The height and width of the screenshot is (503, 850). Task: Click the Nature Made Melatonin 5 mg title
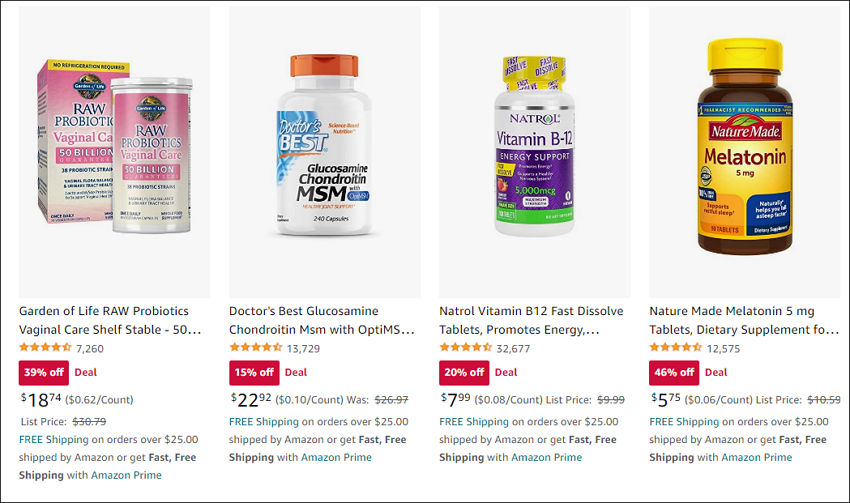[x=744, y=320]
